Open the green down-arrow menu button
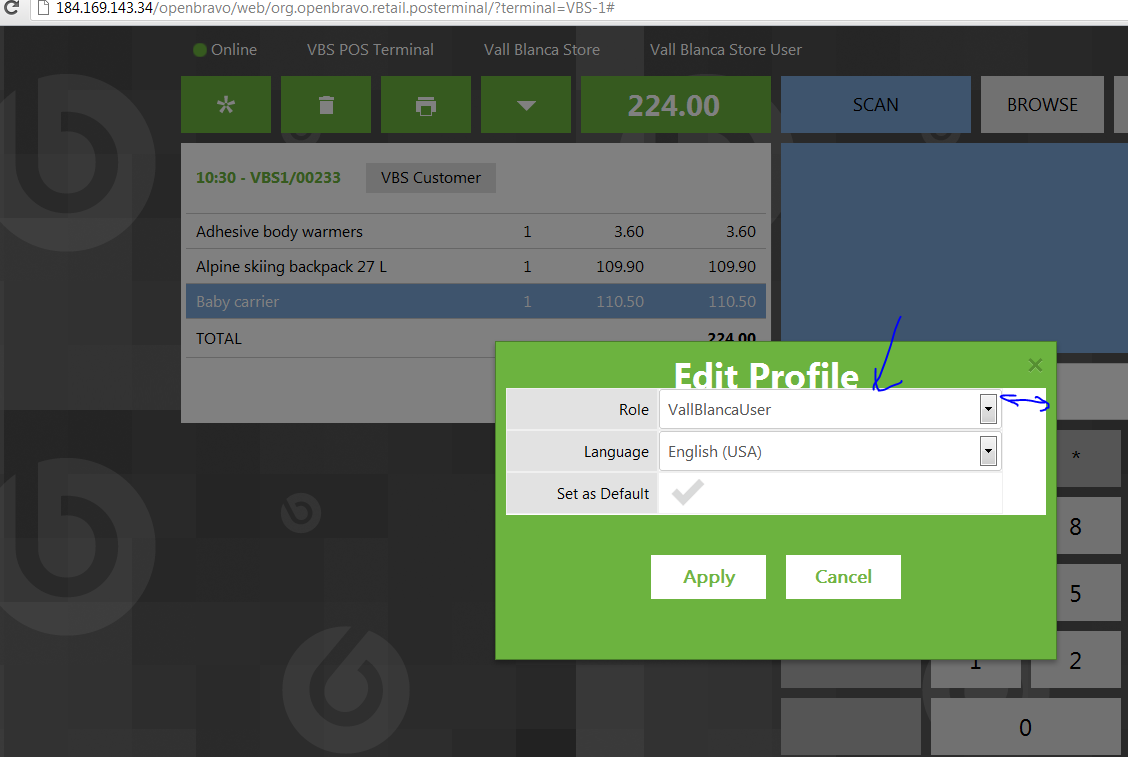Screen dimensions: 1128x757 coord(526,105)
